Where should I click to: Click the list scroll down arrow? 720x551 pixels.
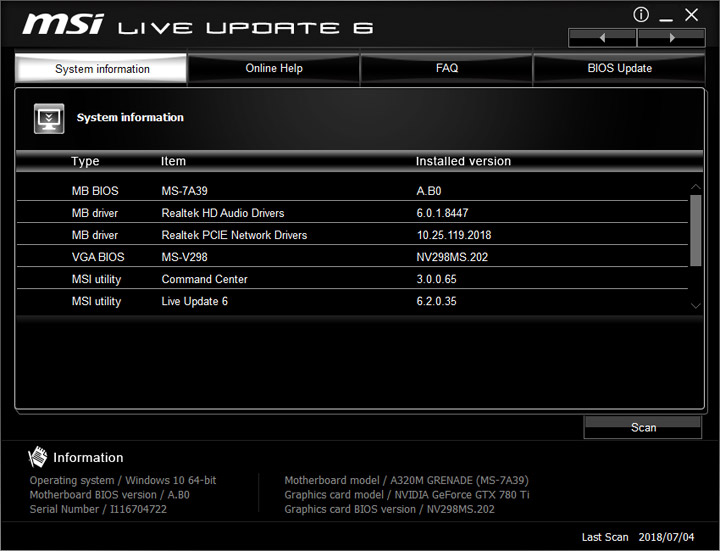tap(696, 305)
